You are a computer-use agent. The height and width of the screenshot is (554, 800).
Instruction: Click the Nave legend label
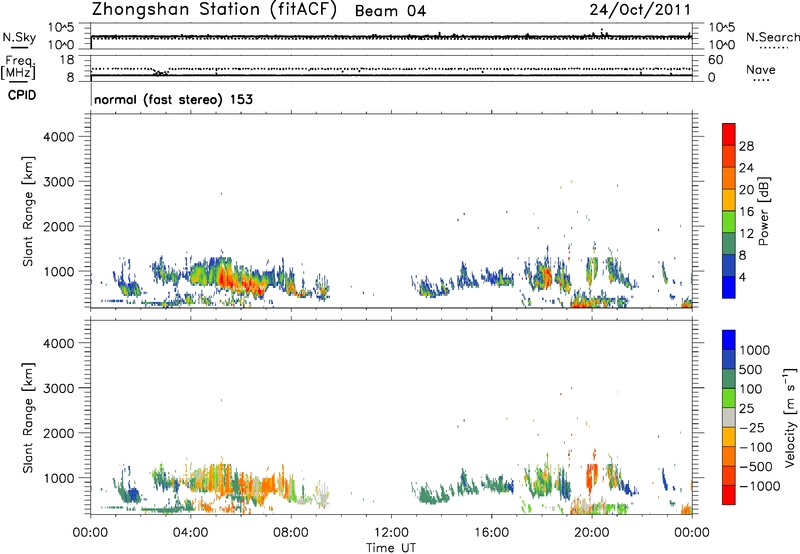761,69
